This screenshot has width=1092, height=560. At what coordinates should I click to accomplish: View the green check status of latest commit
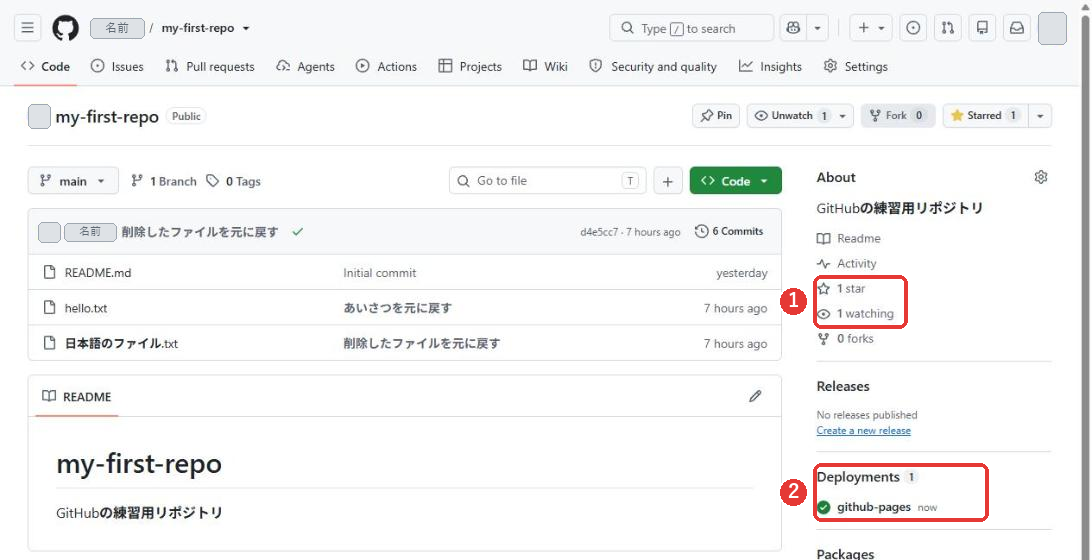(298, 232)
